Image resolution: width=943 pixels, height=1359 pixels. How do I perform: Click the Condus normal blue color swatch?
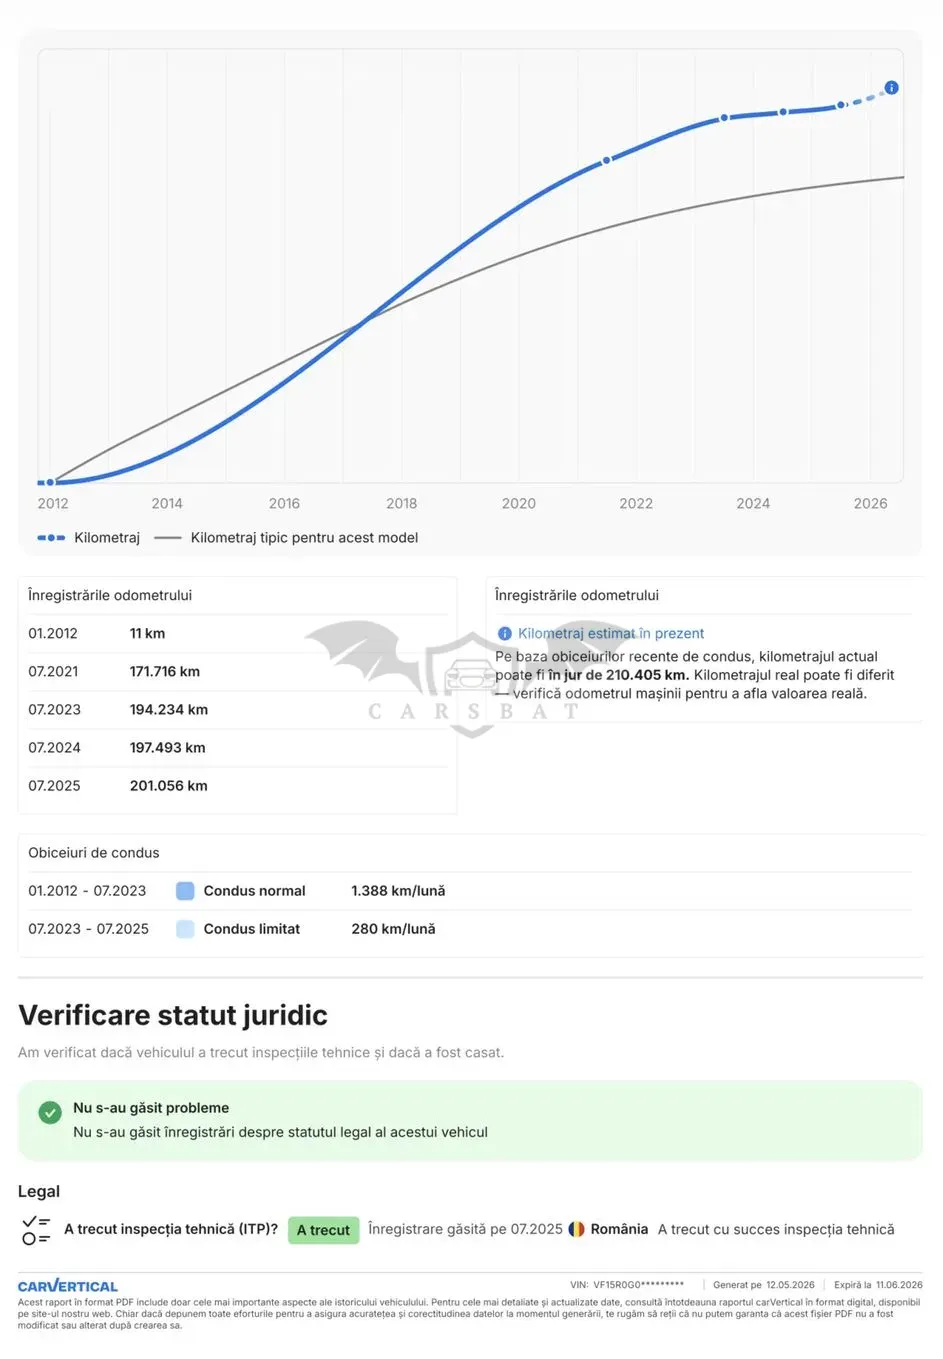[x=185, y=891]
